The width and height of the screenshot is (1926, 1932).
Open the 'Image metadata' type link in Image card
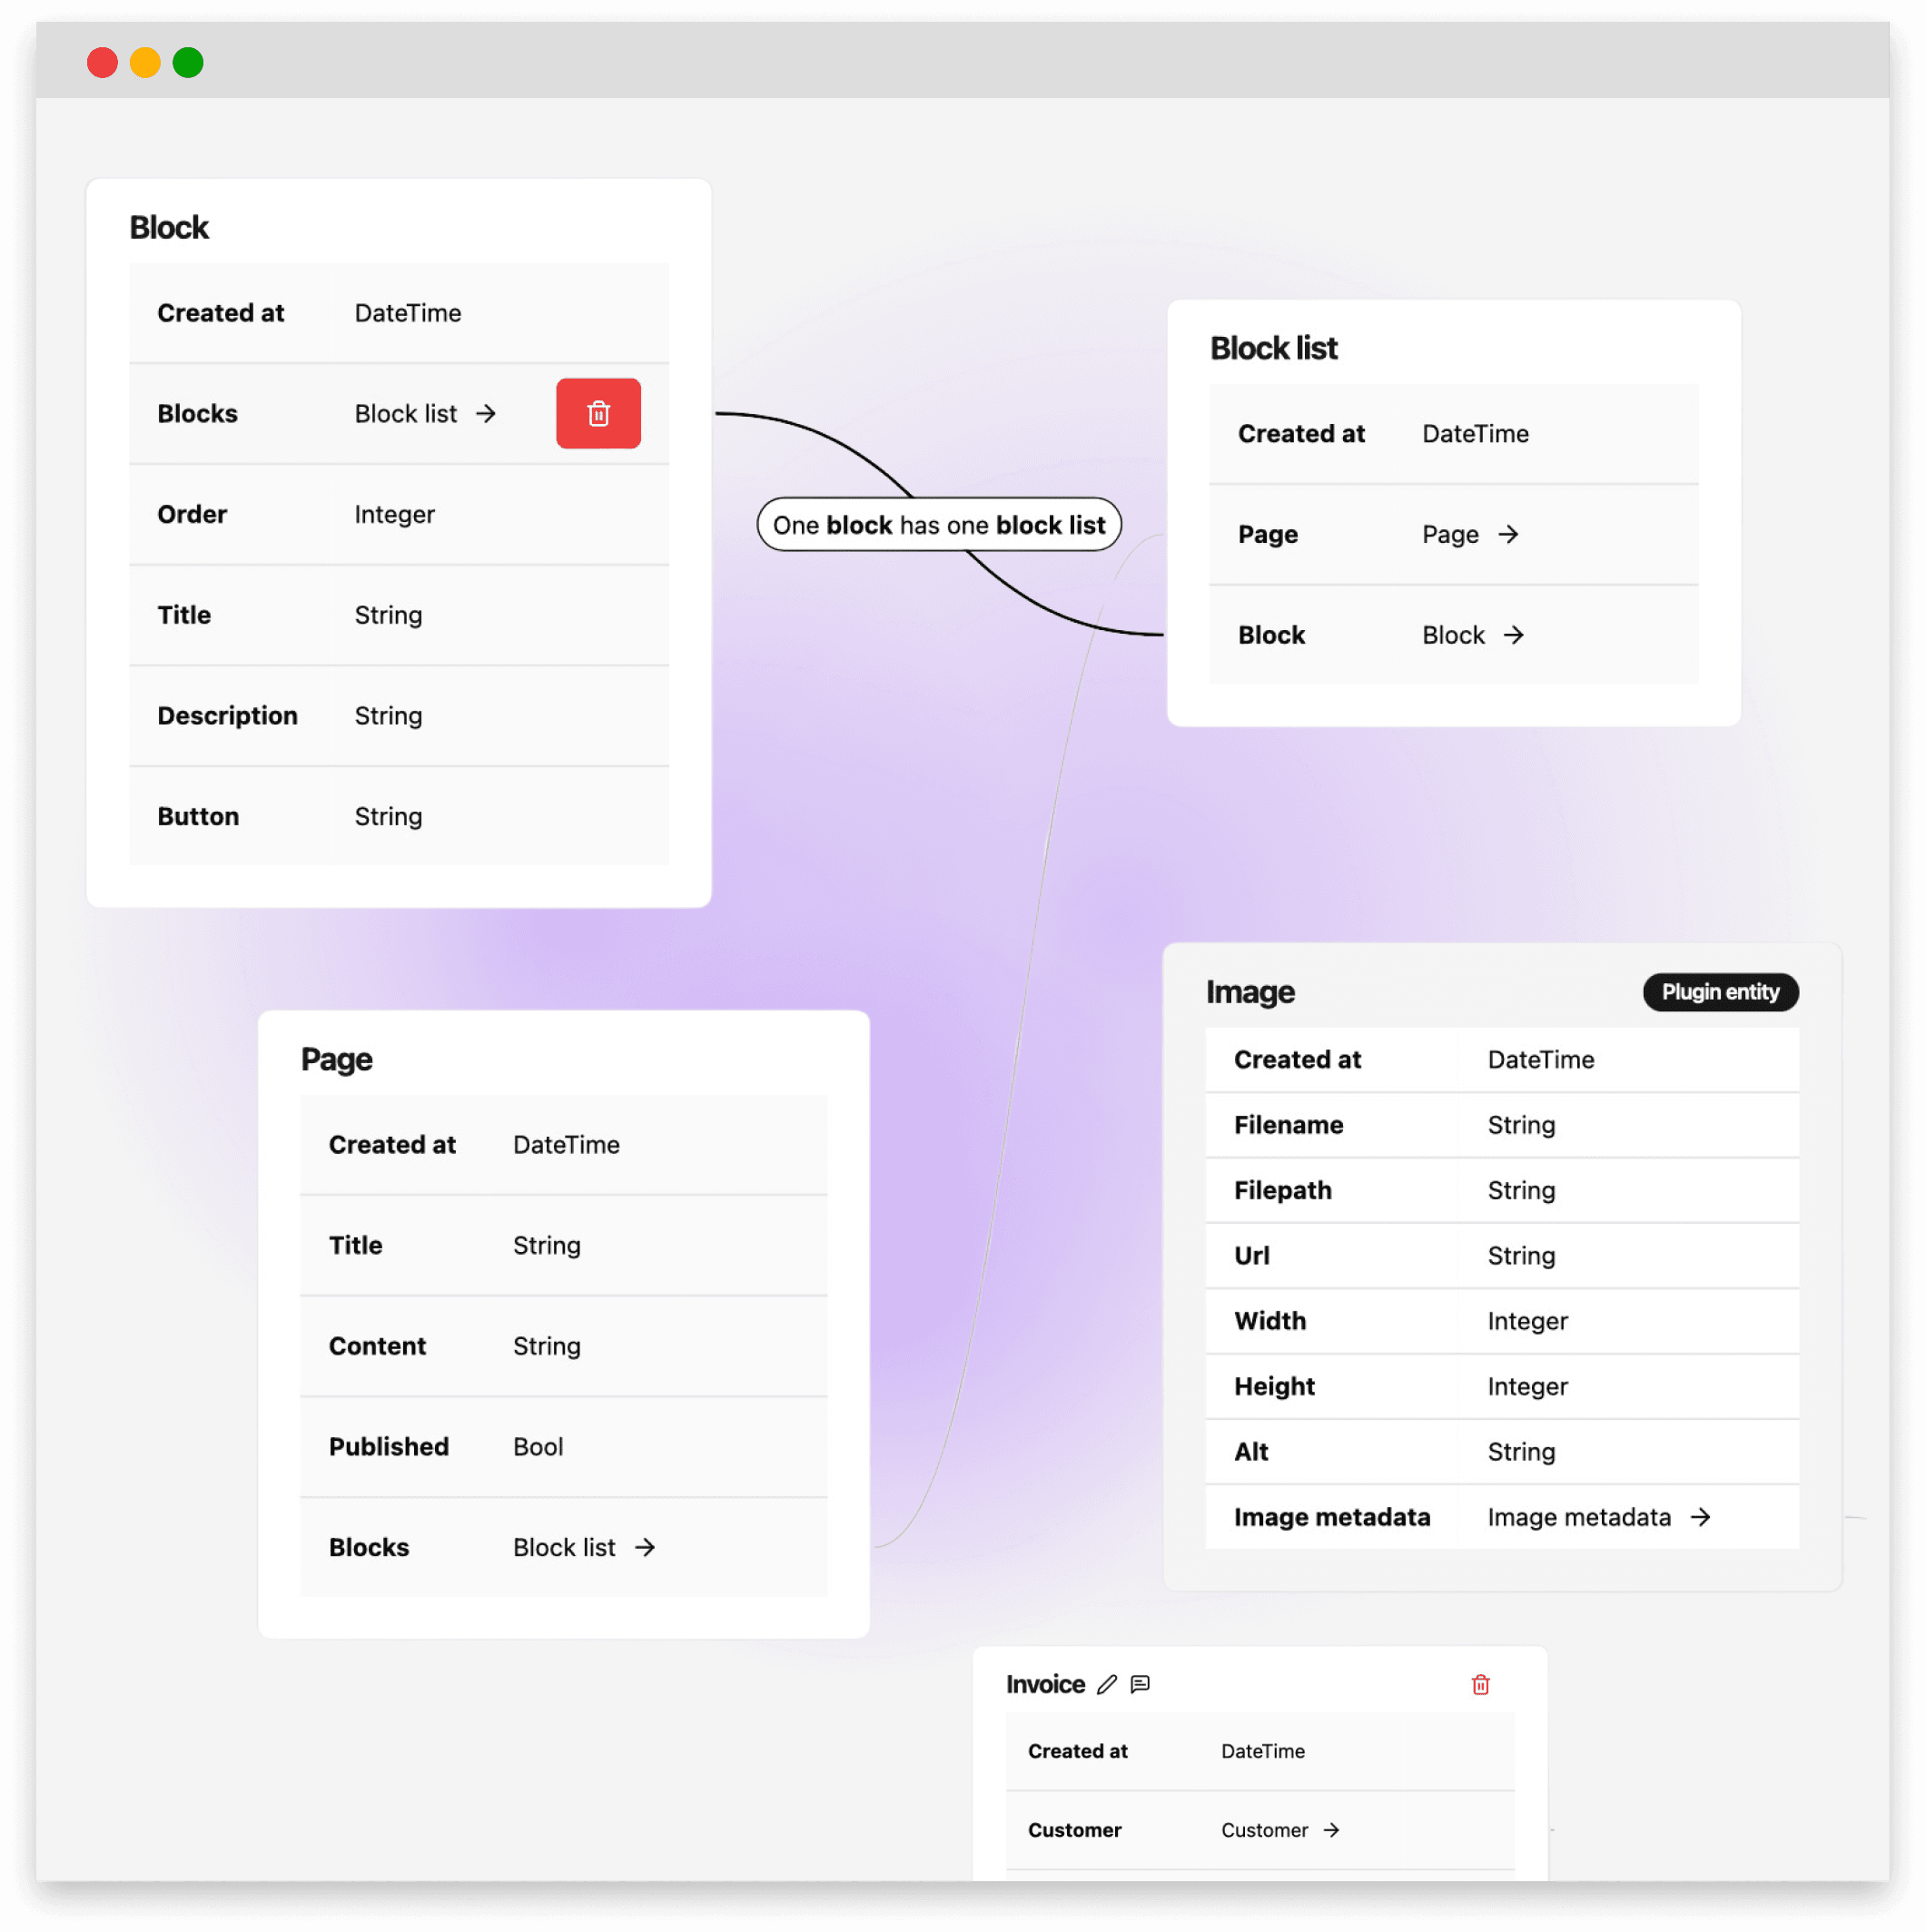click(x=1579, y=1517)
